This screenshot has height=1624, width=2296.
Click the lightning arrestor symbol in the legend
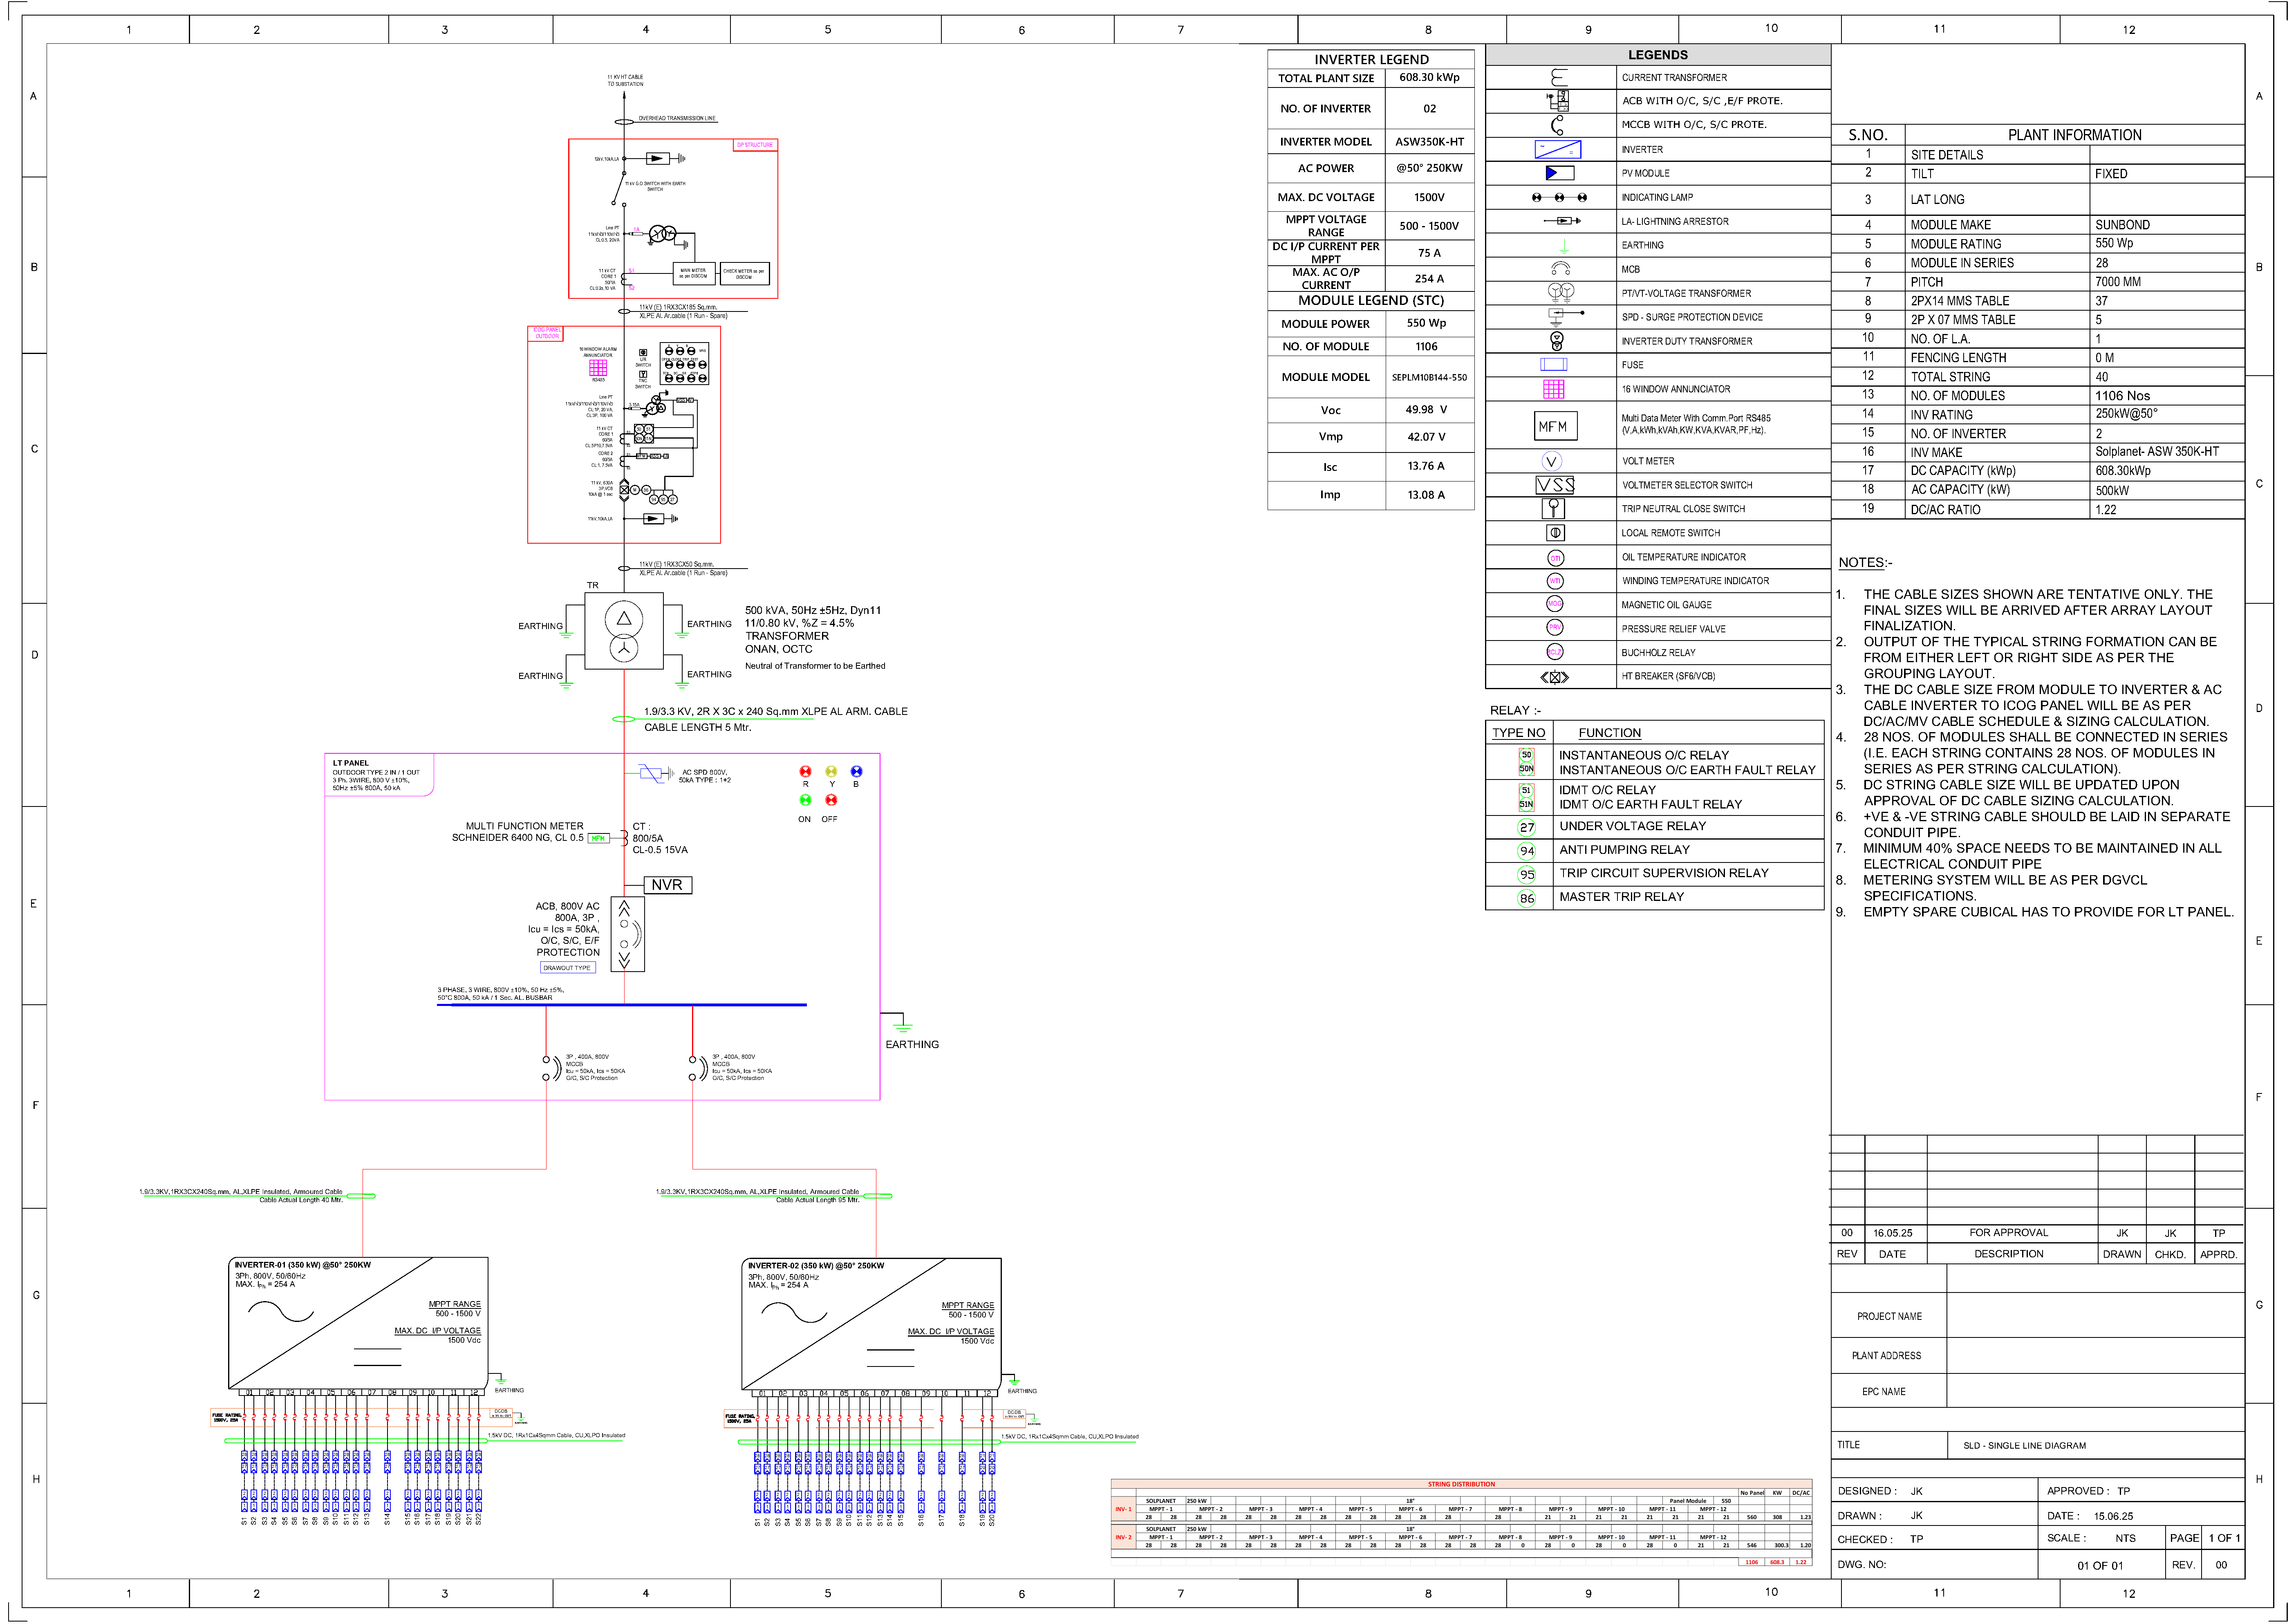point(1561,221)
